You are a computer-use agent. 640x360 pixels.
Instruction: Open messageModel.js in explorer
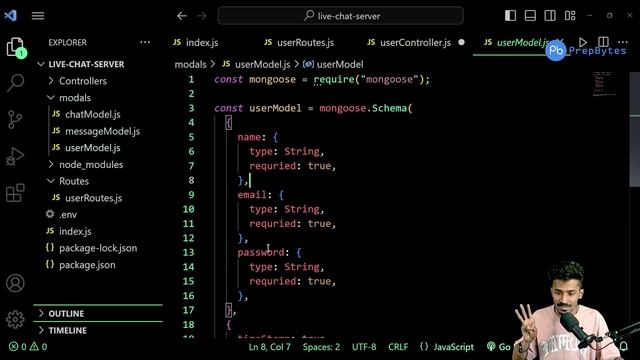tap(102, 131)
